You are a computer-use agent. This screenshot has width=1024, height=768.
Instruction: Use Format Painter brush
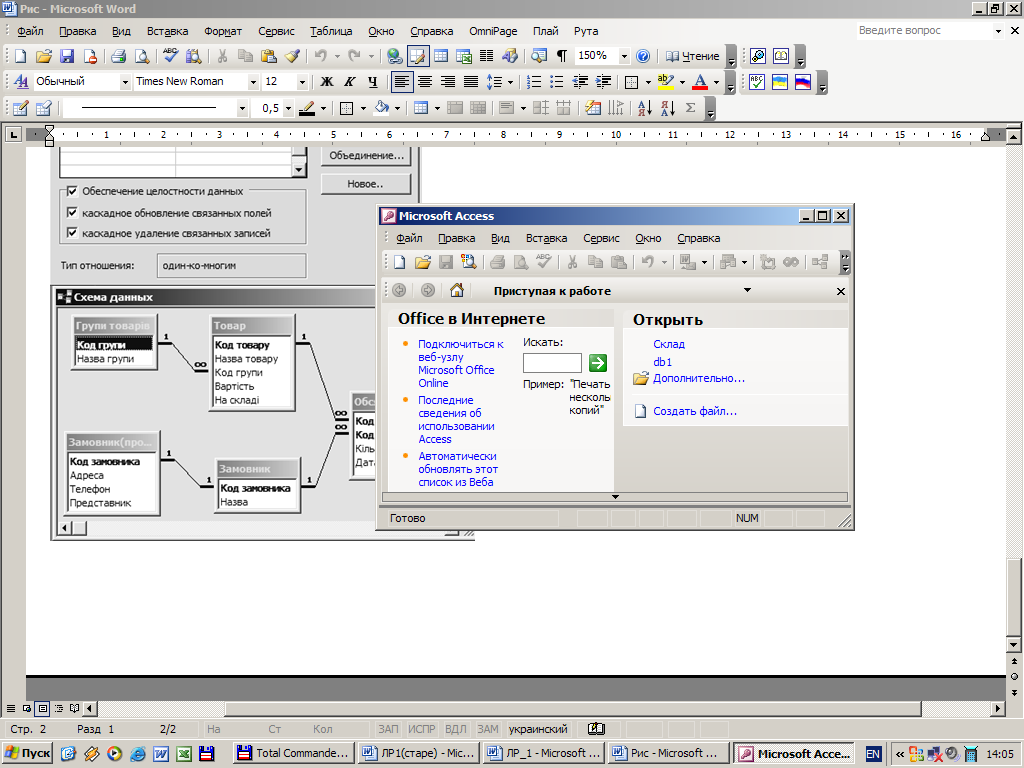[292, 56]
